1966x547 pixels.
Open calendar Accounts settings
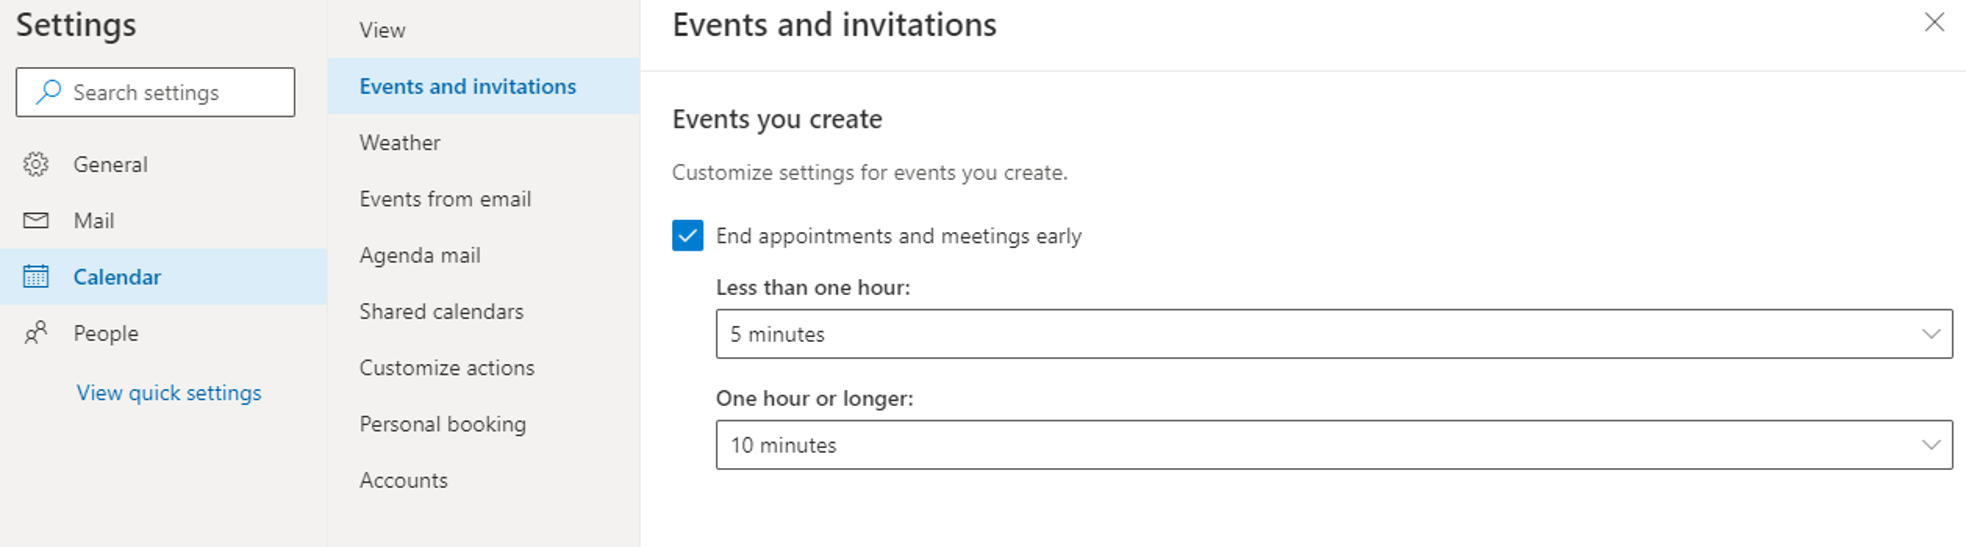click(403, 480)
